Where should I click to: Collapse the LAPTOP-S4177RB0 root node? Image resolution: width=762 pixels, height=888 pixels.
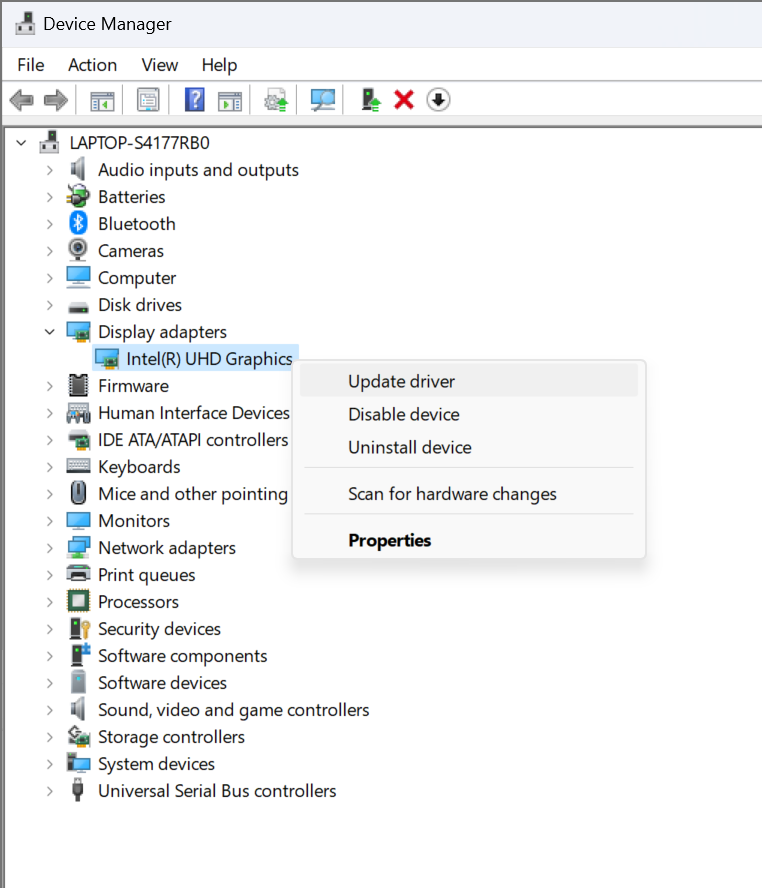tap(22, 143)
